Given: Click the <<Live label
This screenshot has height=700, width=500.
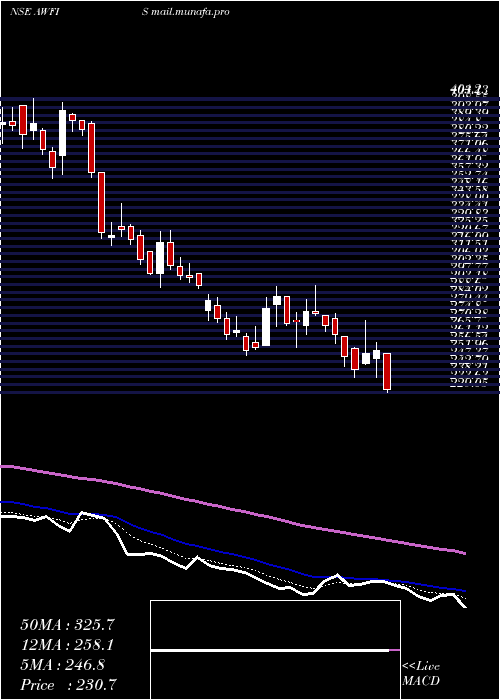Looking at the screenshot, I should pos(421,667).
